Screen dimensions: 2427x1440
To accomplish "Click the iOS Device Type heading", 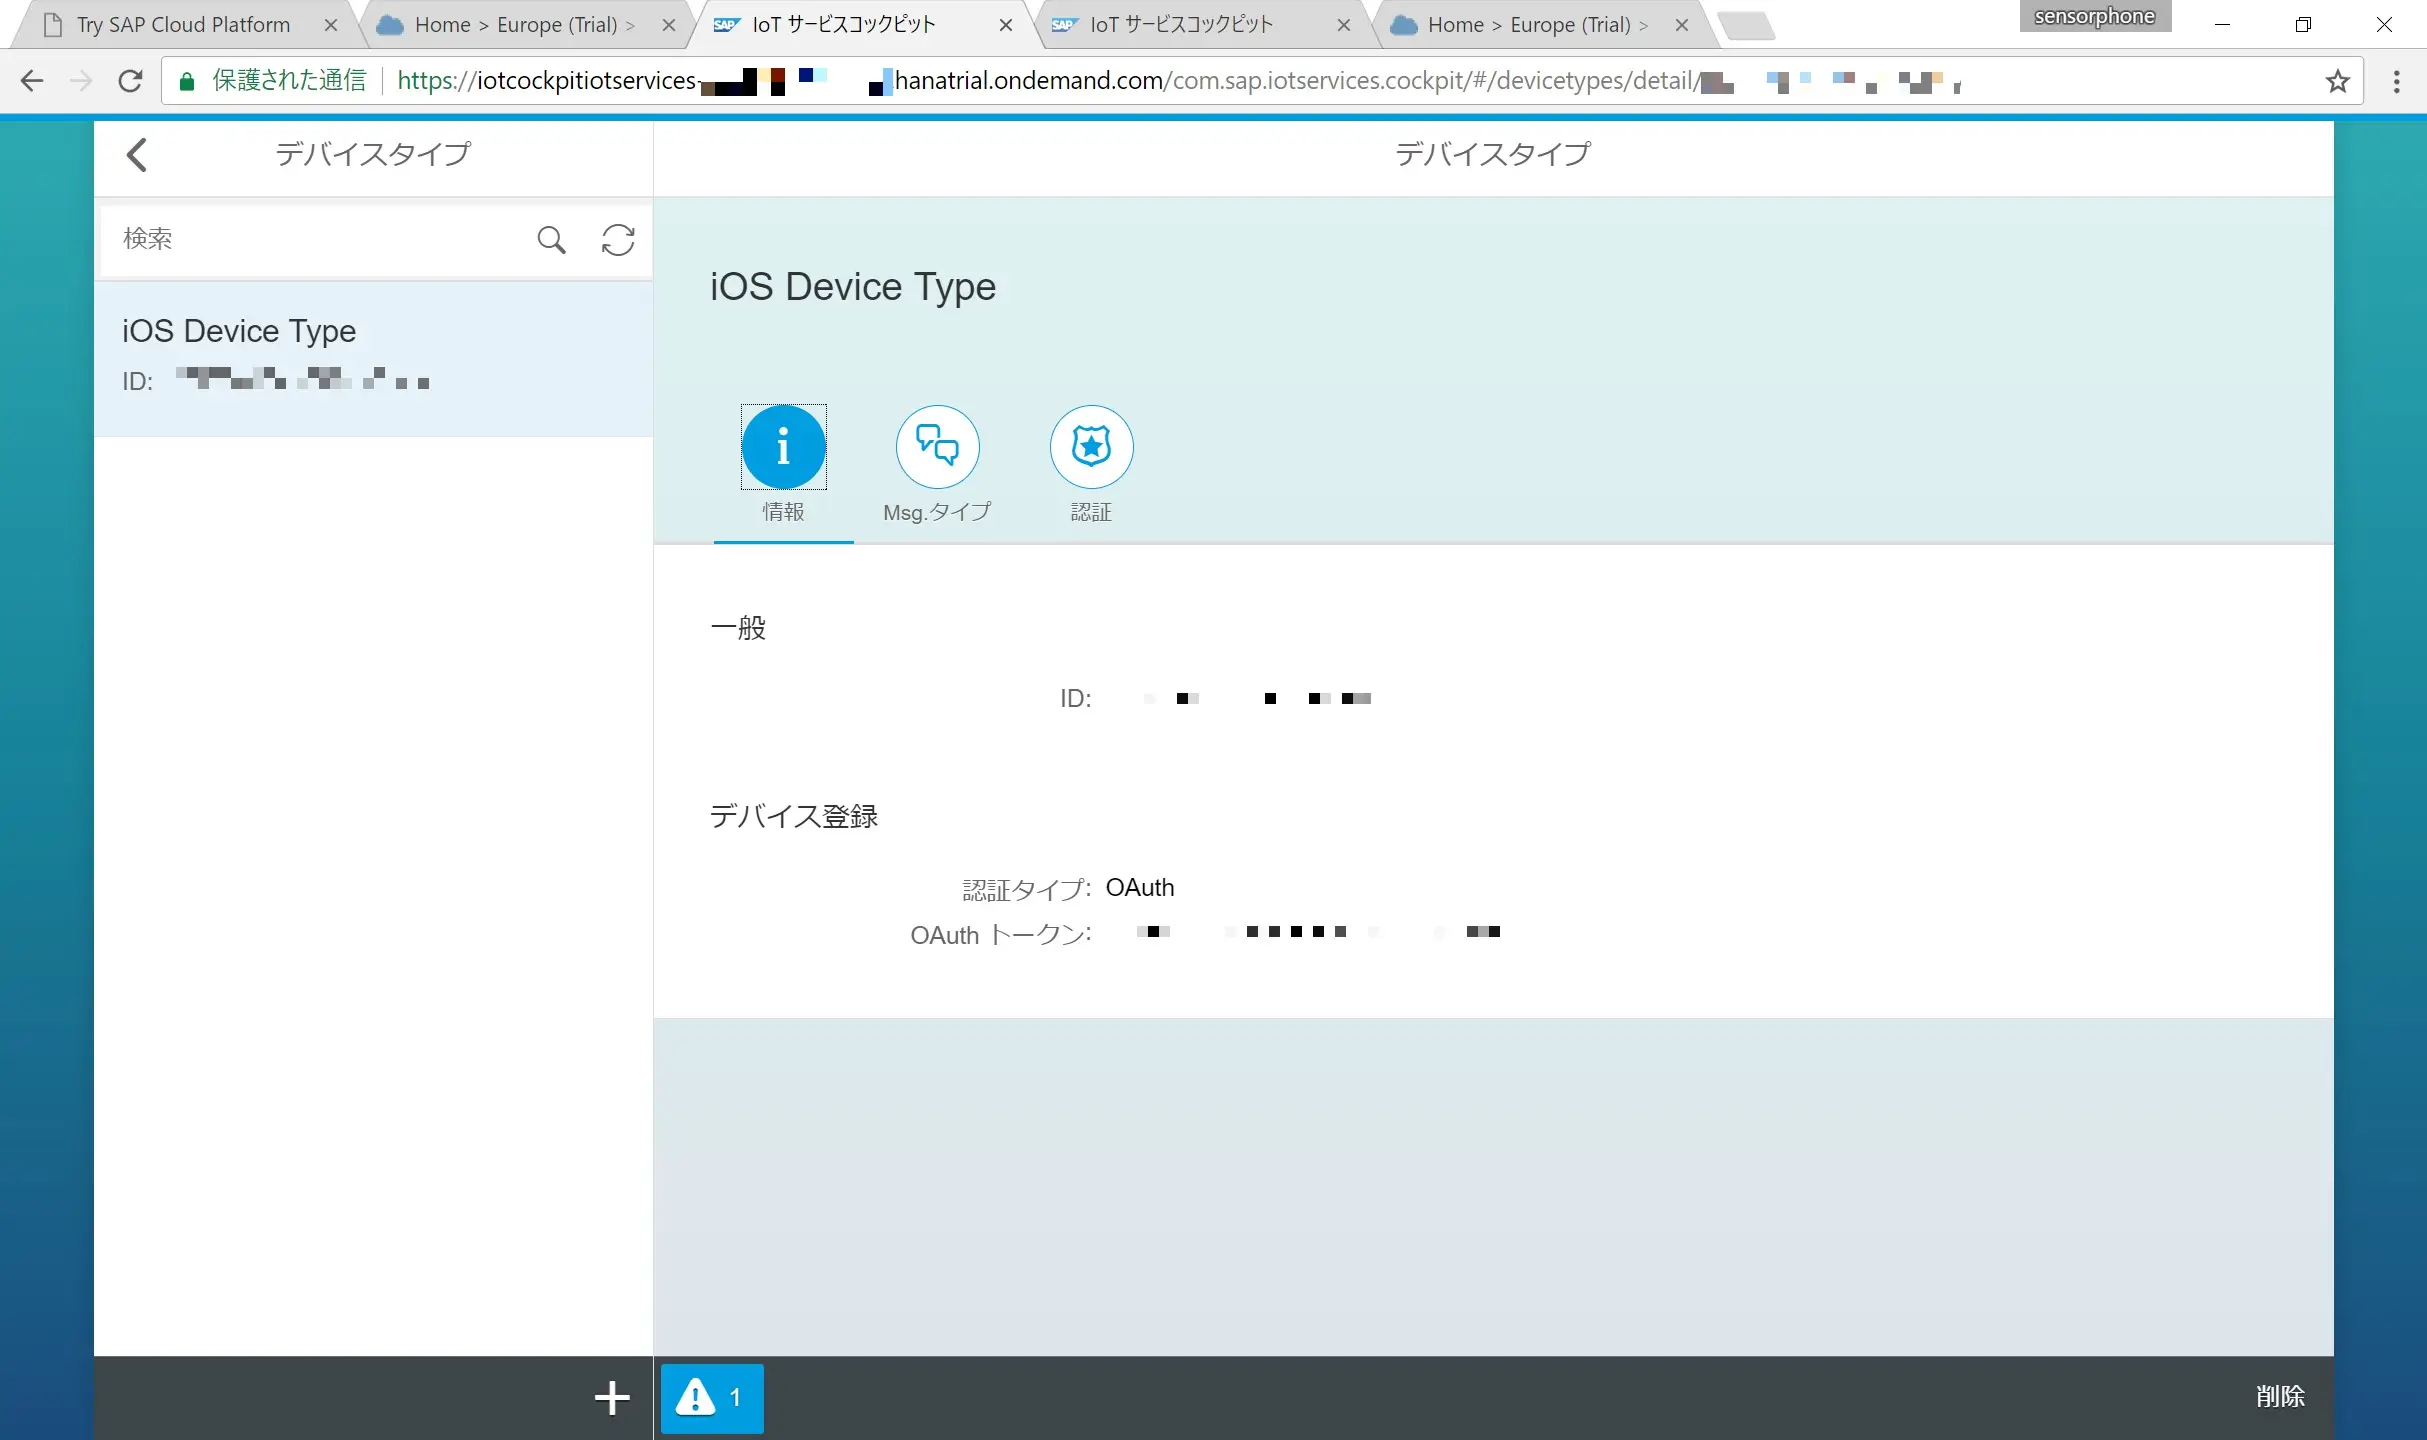I will tap(853, 287).
